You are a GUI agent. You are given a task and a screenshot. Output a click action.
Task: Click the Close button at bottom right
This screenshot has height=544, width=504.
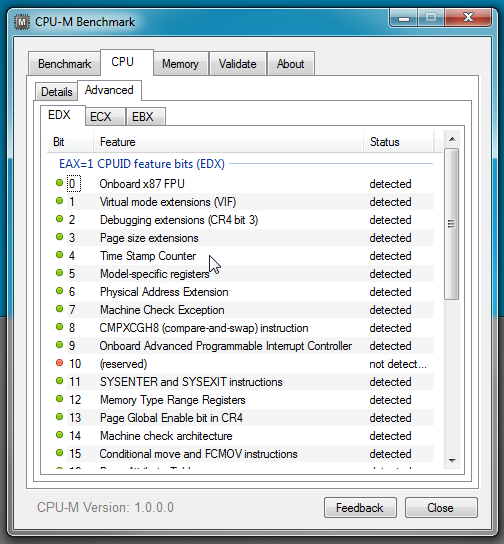coord(441,508)
